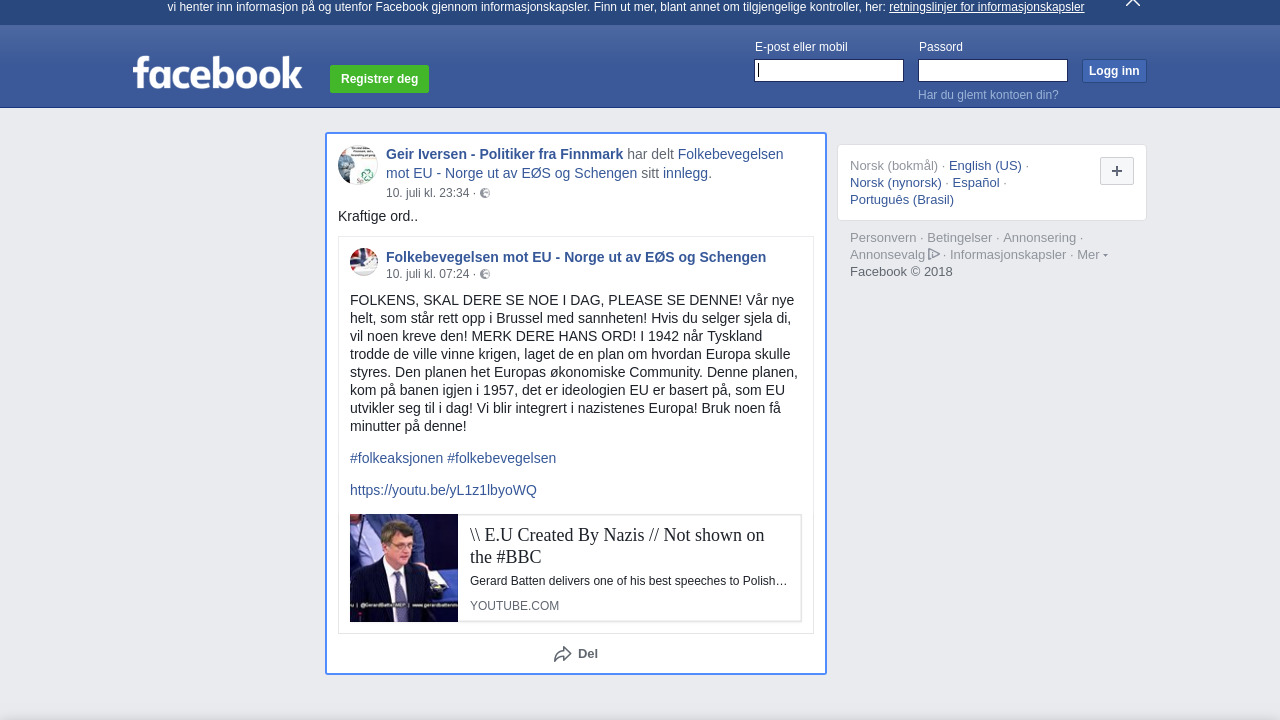
Task: Open the innlegg link in share header
Action: point(685,173)
